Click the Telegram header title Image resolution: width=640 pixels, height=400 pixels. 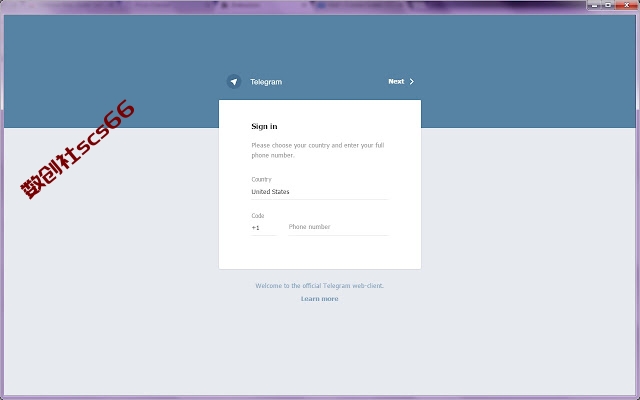pos(266,82)
